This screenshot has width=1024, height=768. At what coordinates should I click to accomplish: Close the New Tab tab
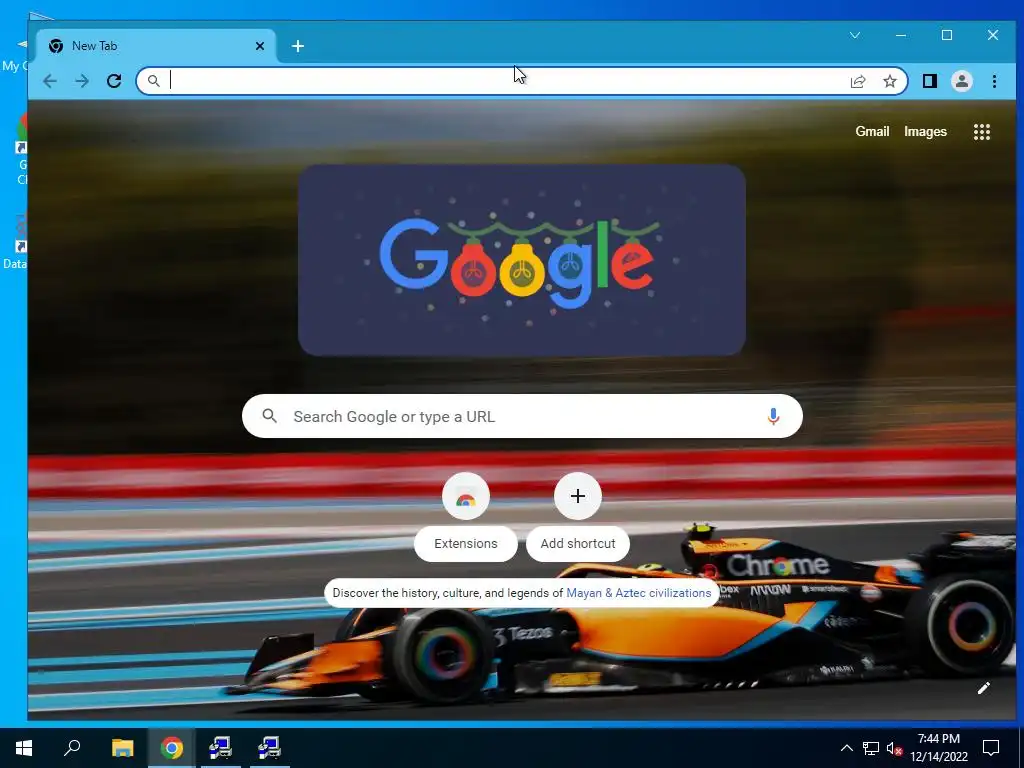point(260,46)
